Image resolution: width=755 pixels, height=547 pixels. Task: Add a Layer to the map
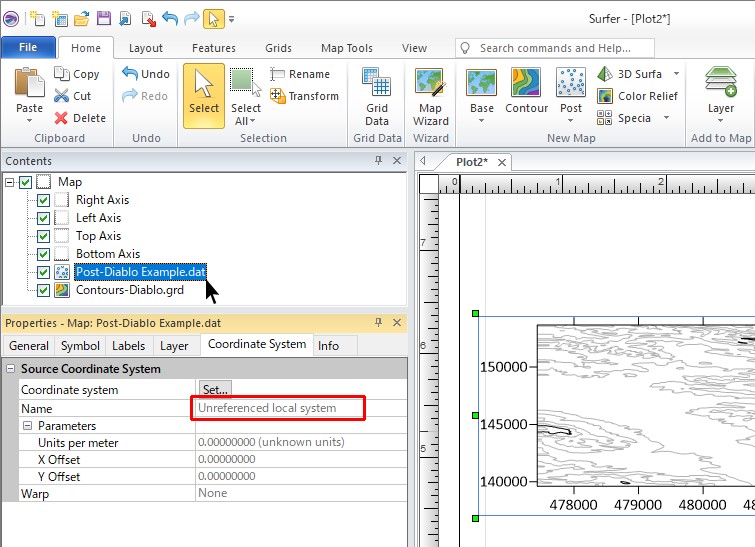click(x=721, y=90)
